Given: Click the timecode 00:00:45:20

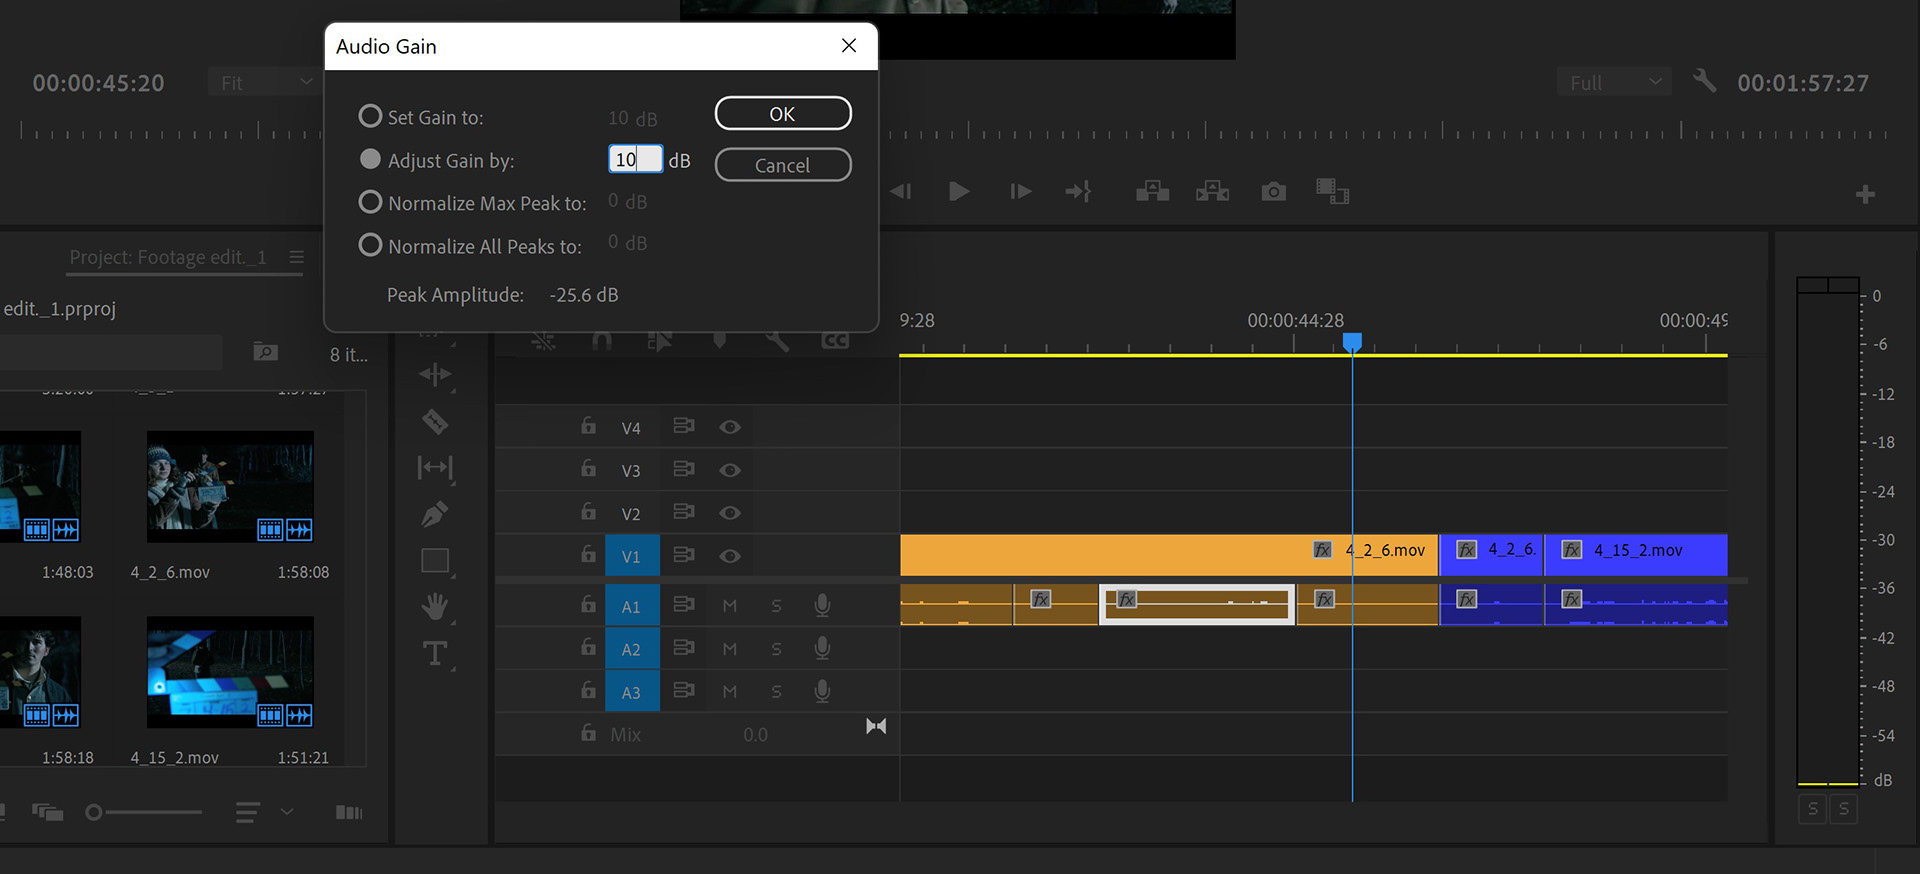Looking at the screenshot, I should (99, 83).
